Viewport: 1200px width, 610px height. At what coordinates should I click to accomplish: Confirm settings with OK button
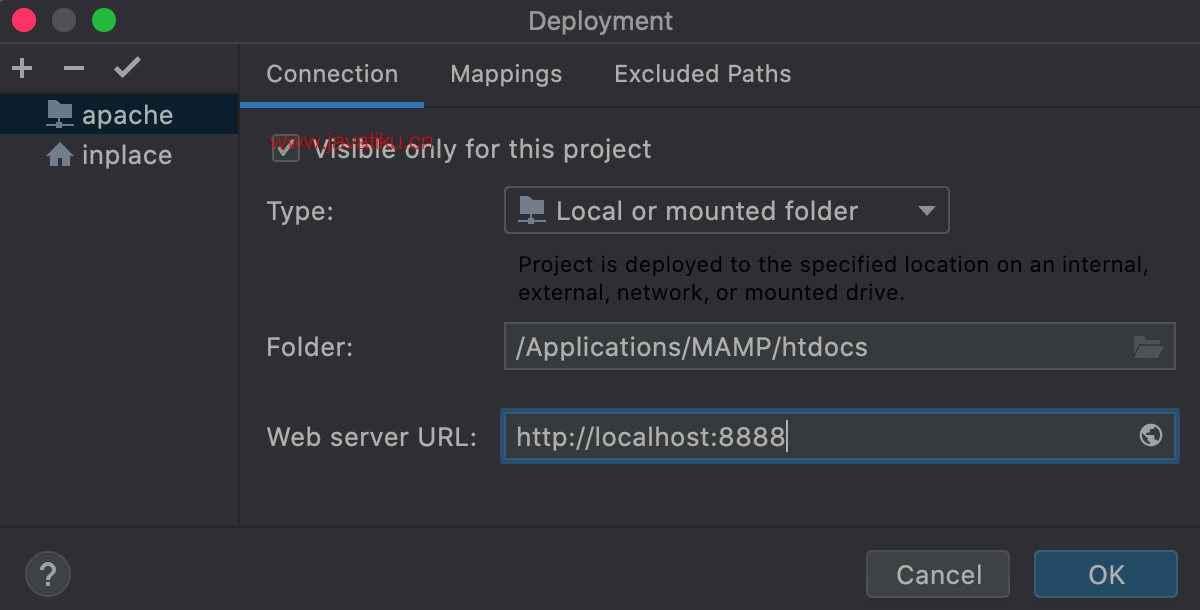point(1106,574)
